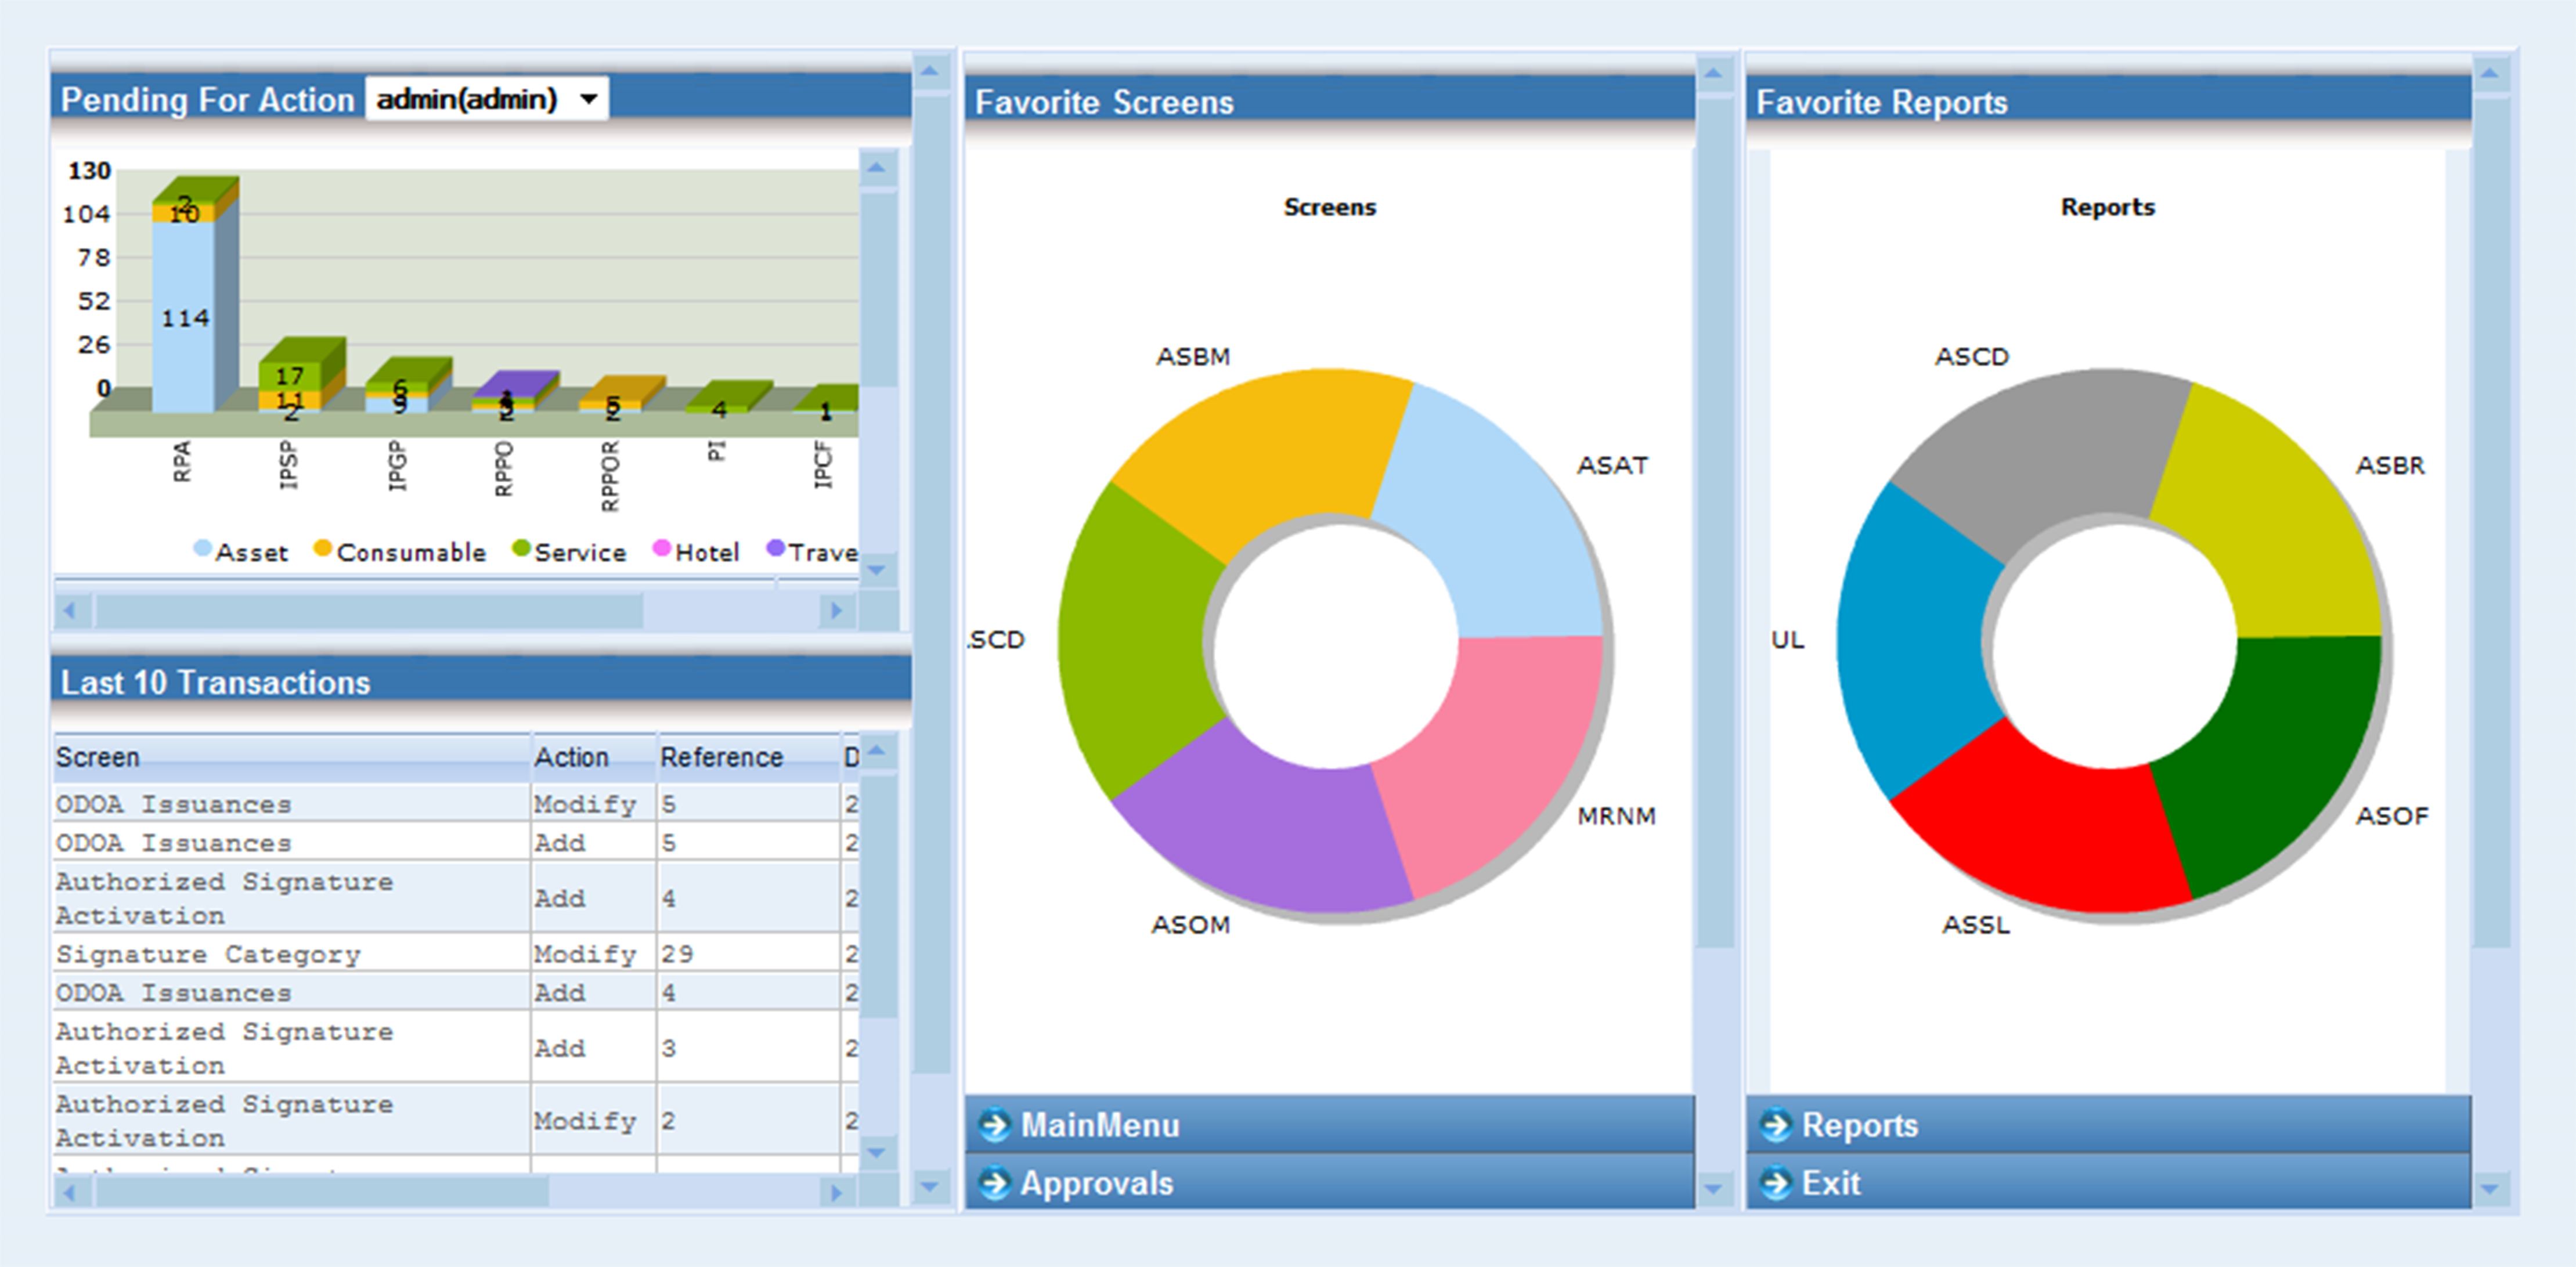Screen dimensions: 2576x1267
Task: Click the Hotel legend marker
Action: tap(661, 548)
